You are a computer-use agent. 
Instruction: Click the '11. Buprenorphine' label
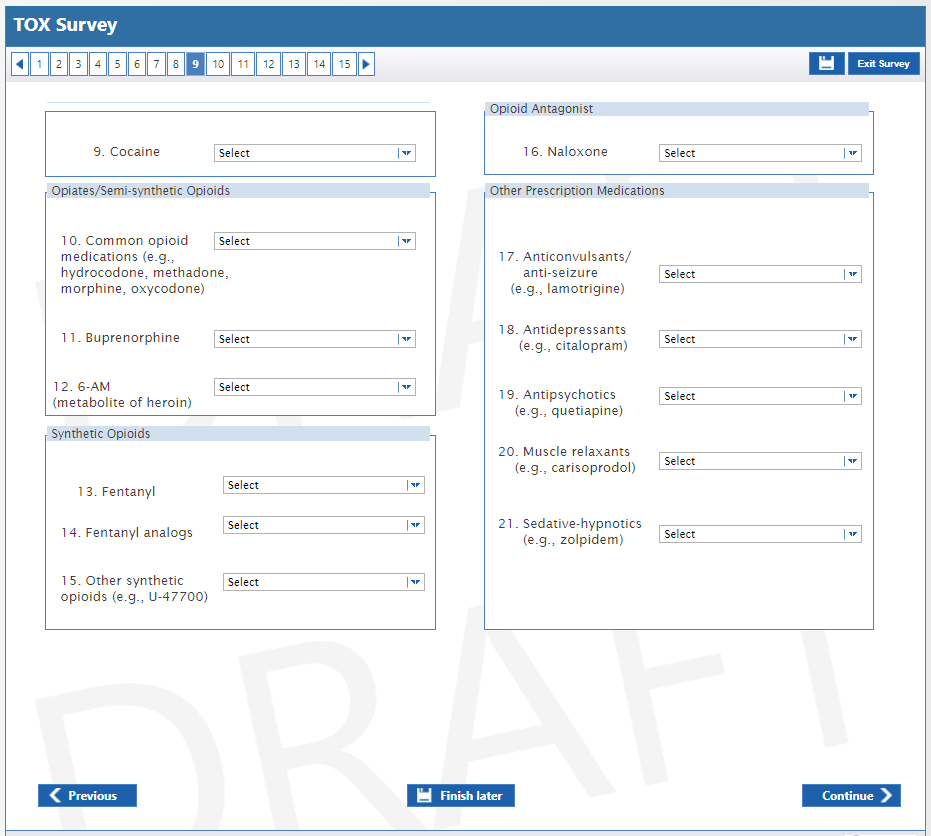click(x=121, y=338)
